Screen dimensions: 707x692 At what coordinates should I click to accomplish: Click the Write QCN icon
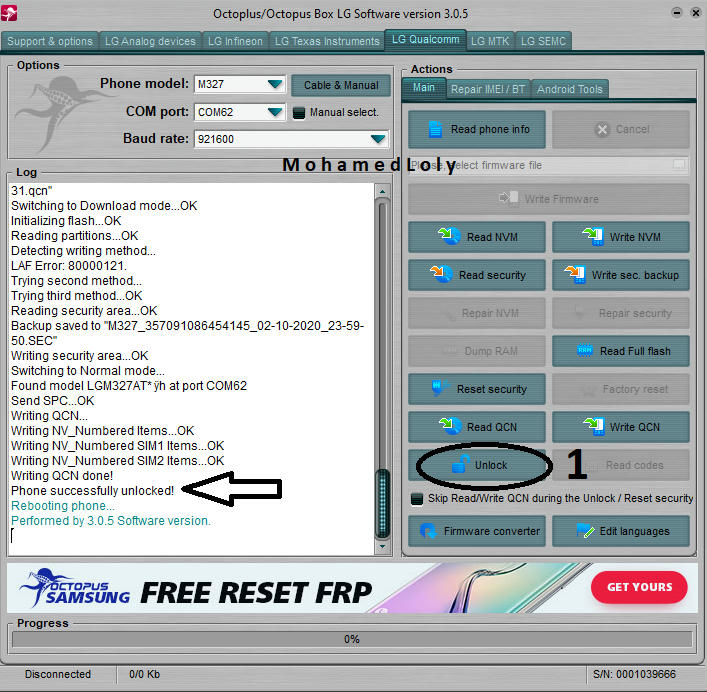(x=593, y=426)
